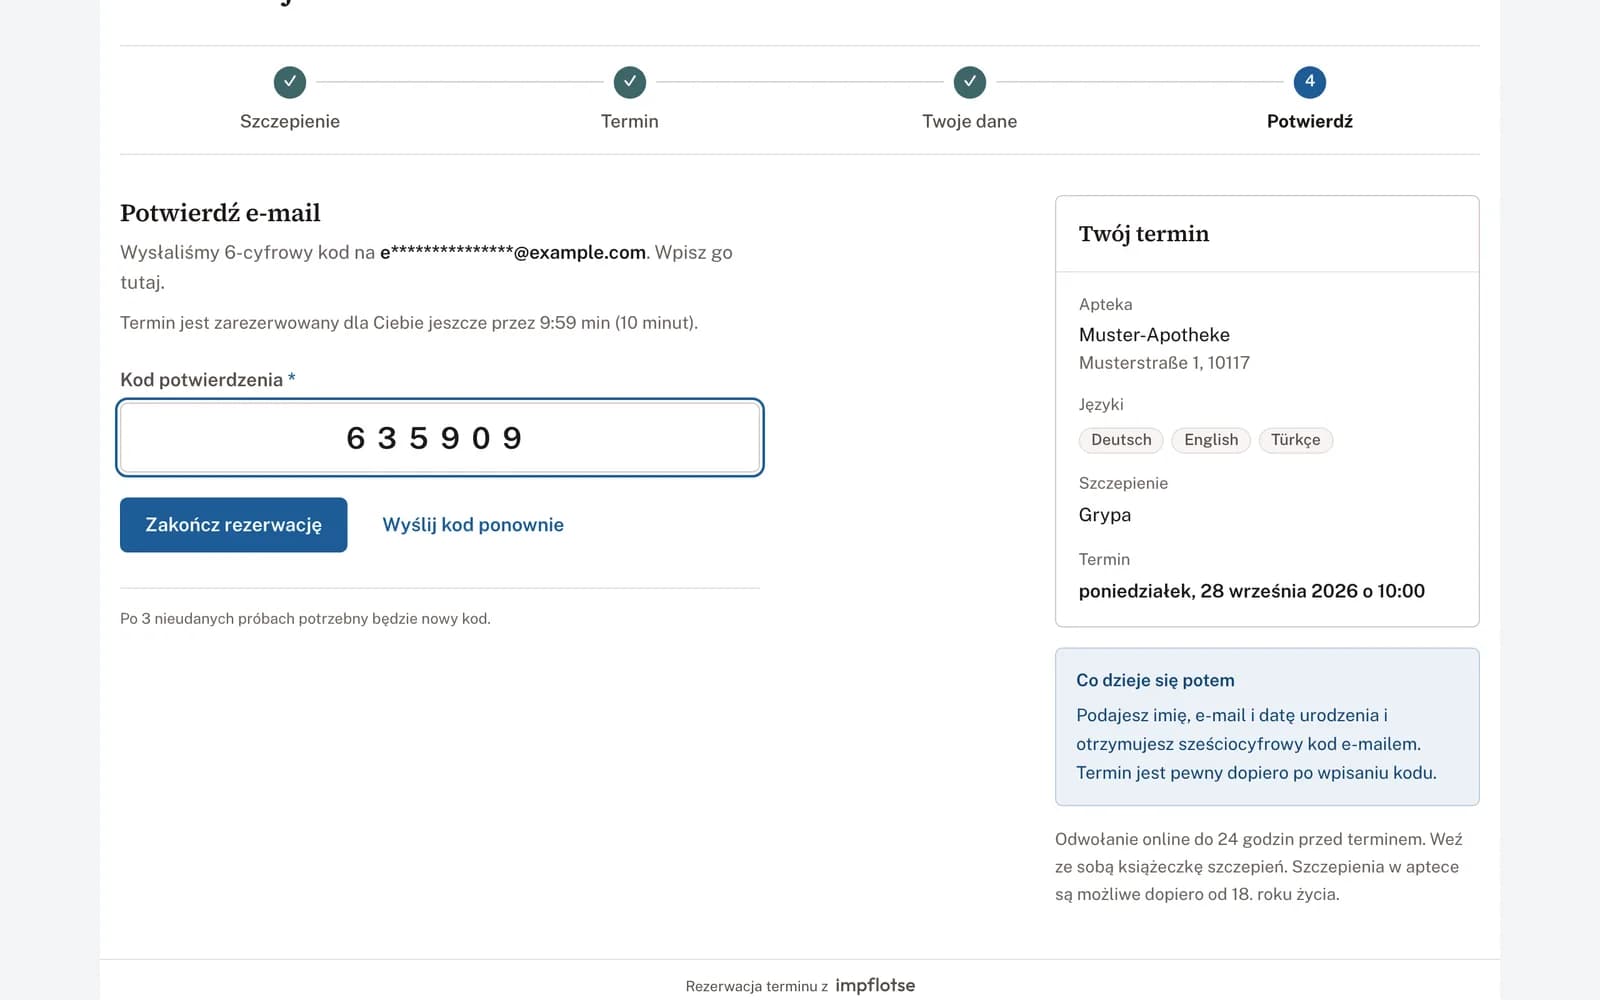The width and height of the screenshot is (1600, 1000).
Task: Click the Zakończ rezerwację button
Action: click(234, 525)
